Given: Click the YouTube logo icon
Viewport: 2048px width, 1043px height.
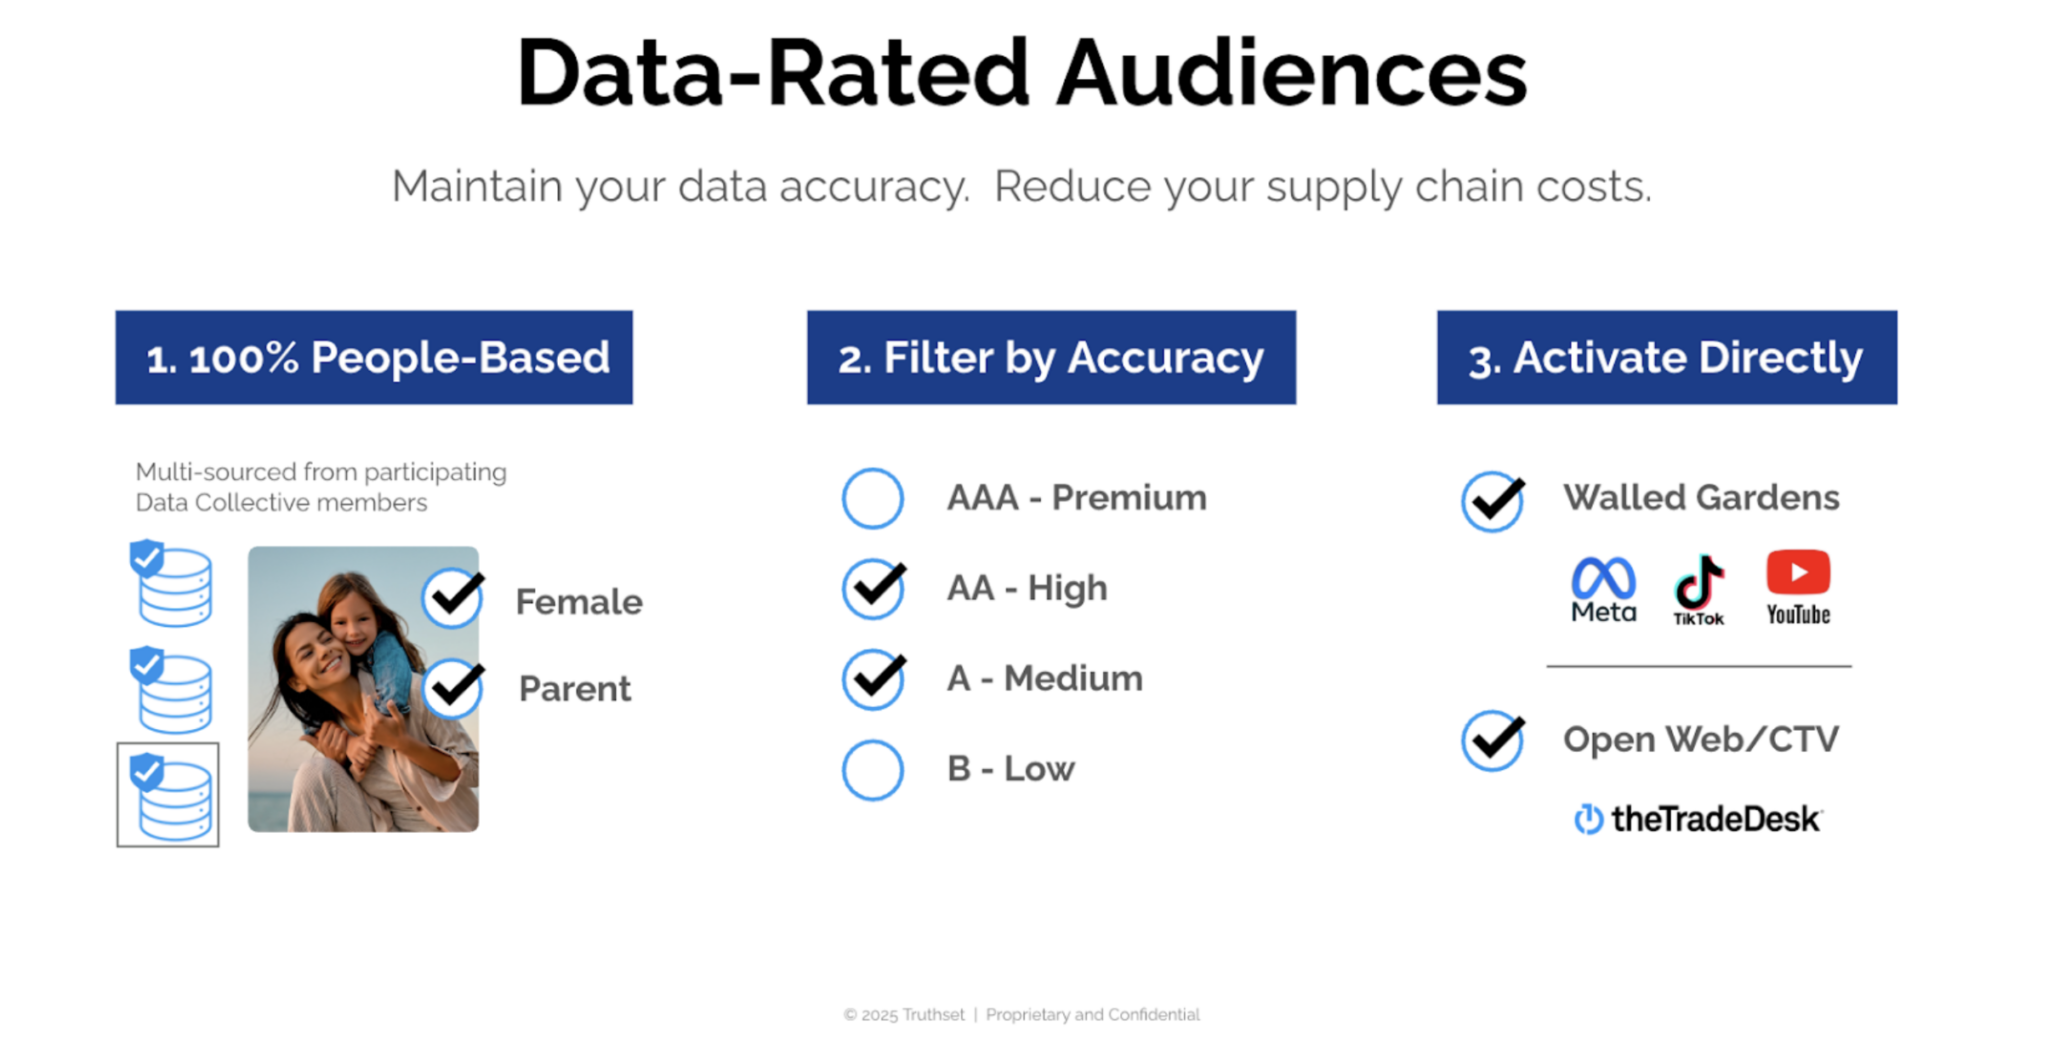Looking at the screenshot, I should (1798, 587).
